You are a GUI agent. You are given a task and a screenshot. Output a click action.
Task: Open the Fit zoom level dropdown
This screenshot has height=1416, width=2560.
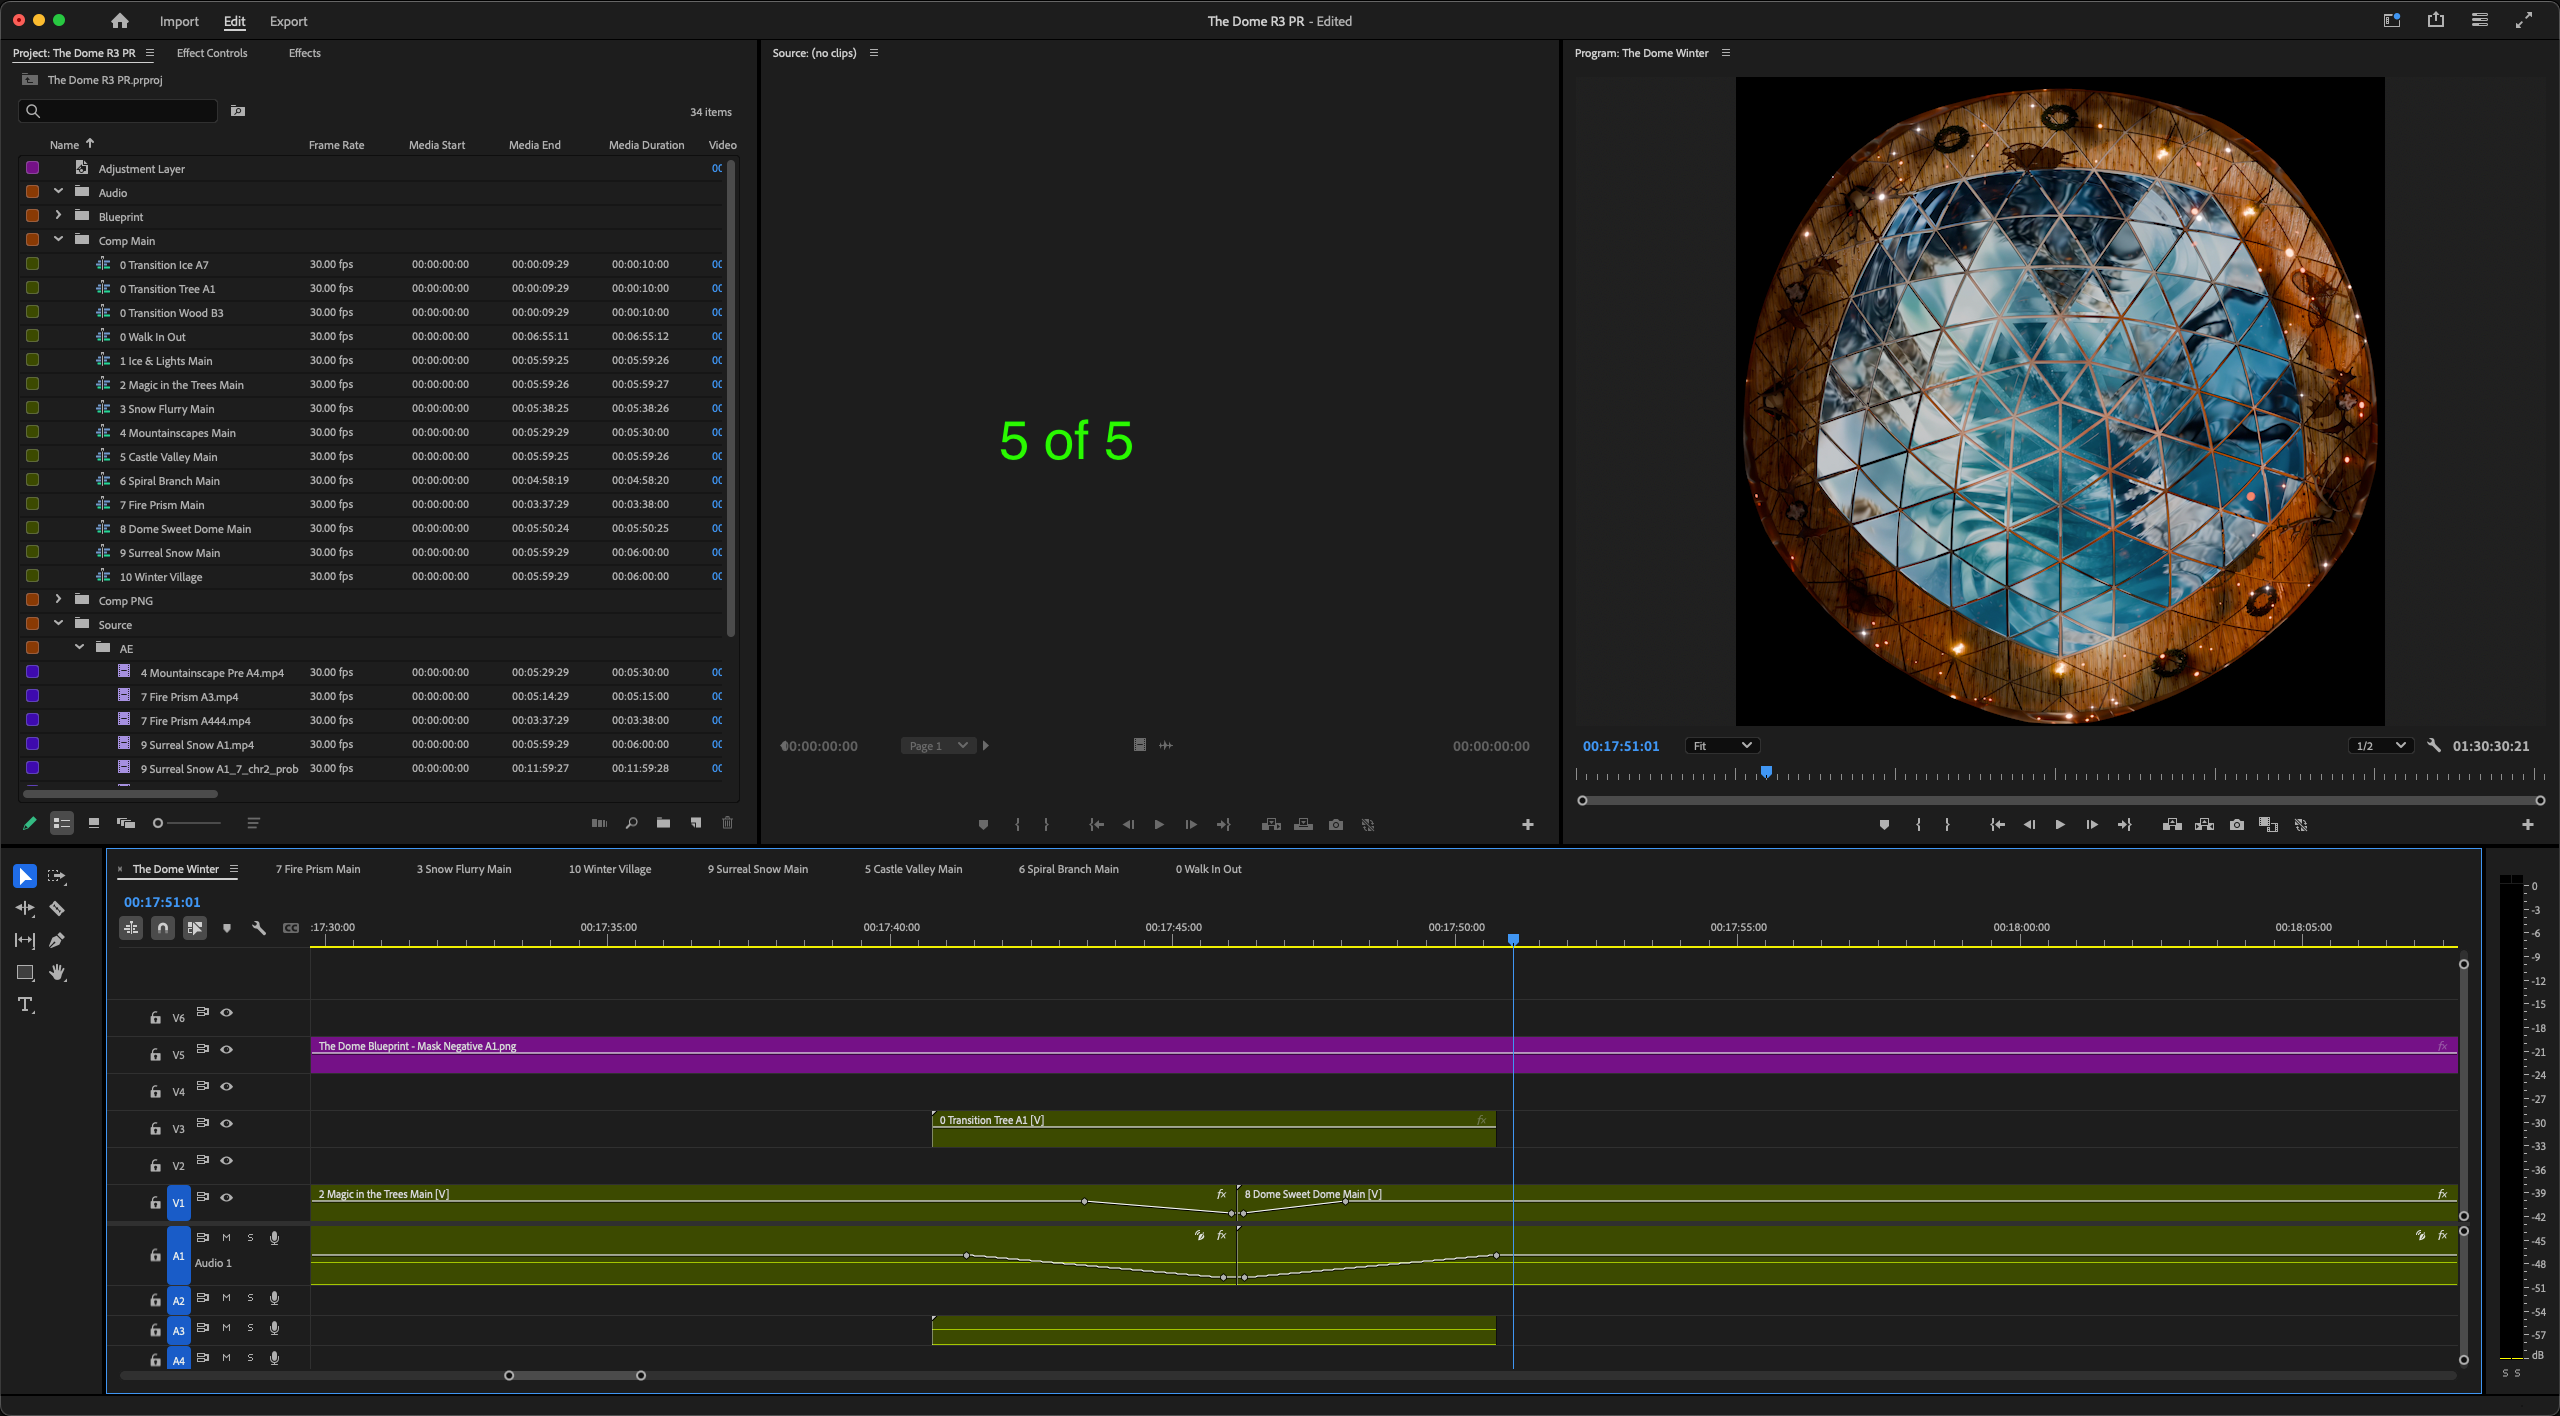coord(1722,746)
